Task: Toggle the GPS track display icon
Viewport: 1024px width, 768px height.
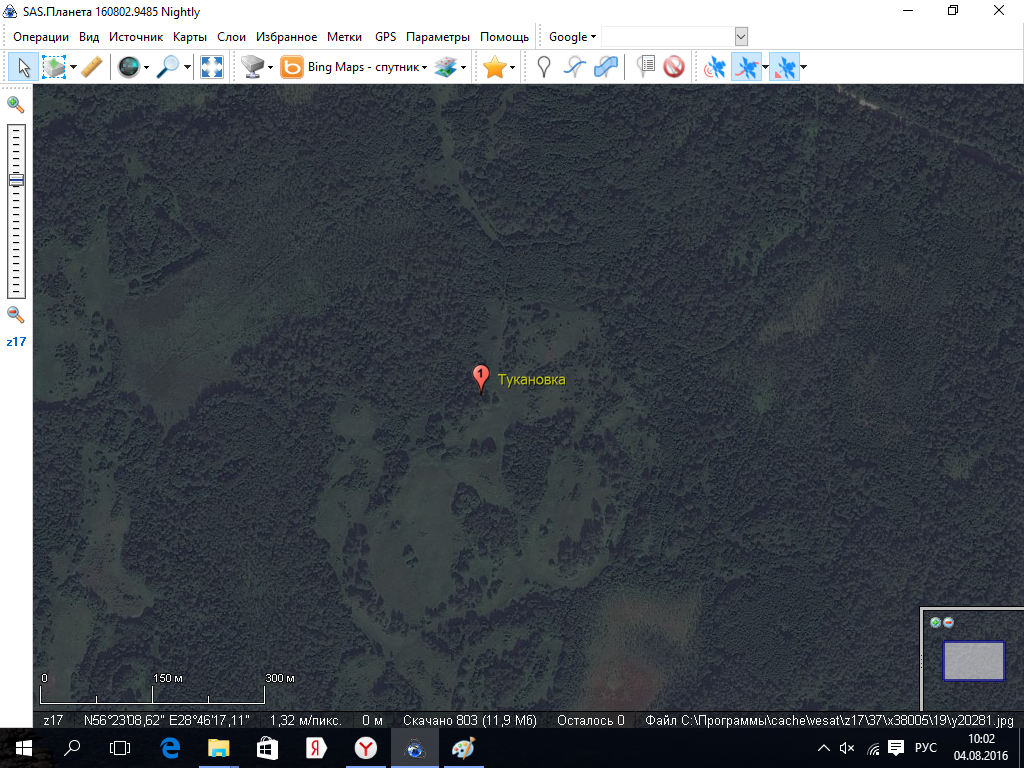Action: coord(746,67)
